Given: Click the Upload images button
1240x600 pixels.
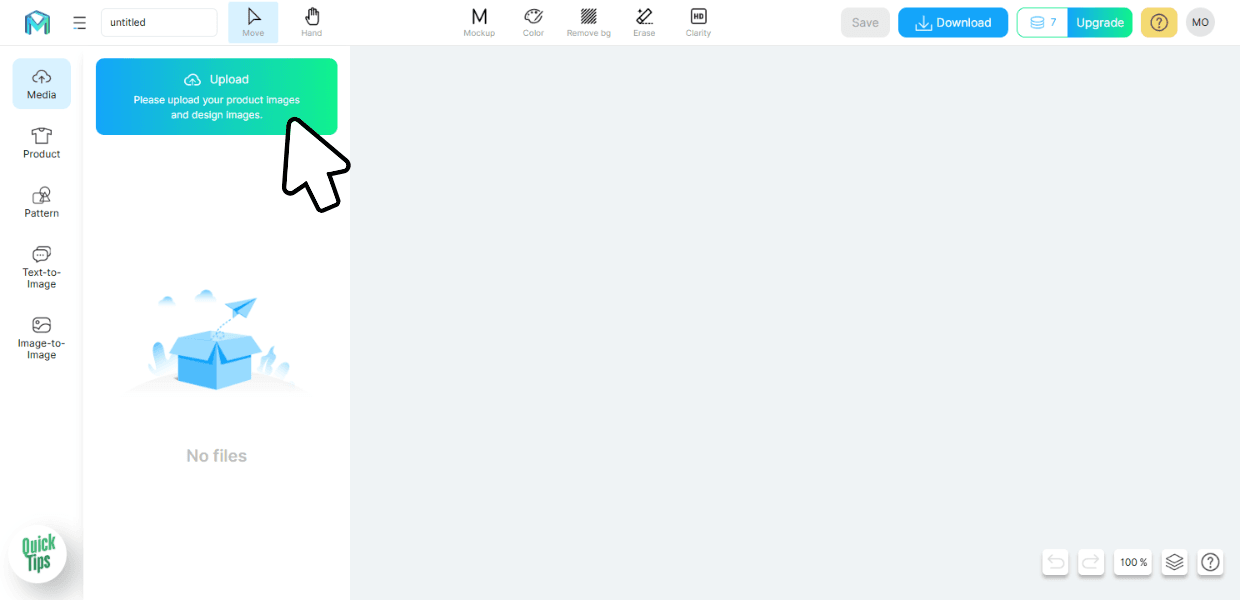Looking at the screenshot, I should (216, 96).
